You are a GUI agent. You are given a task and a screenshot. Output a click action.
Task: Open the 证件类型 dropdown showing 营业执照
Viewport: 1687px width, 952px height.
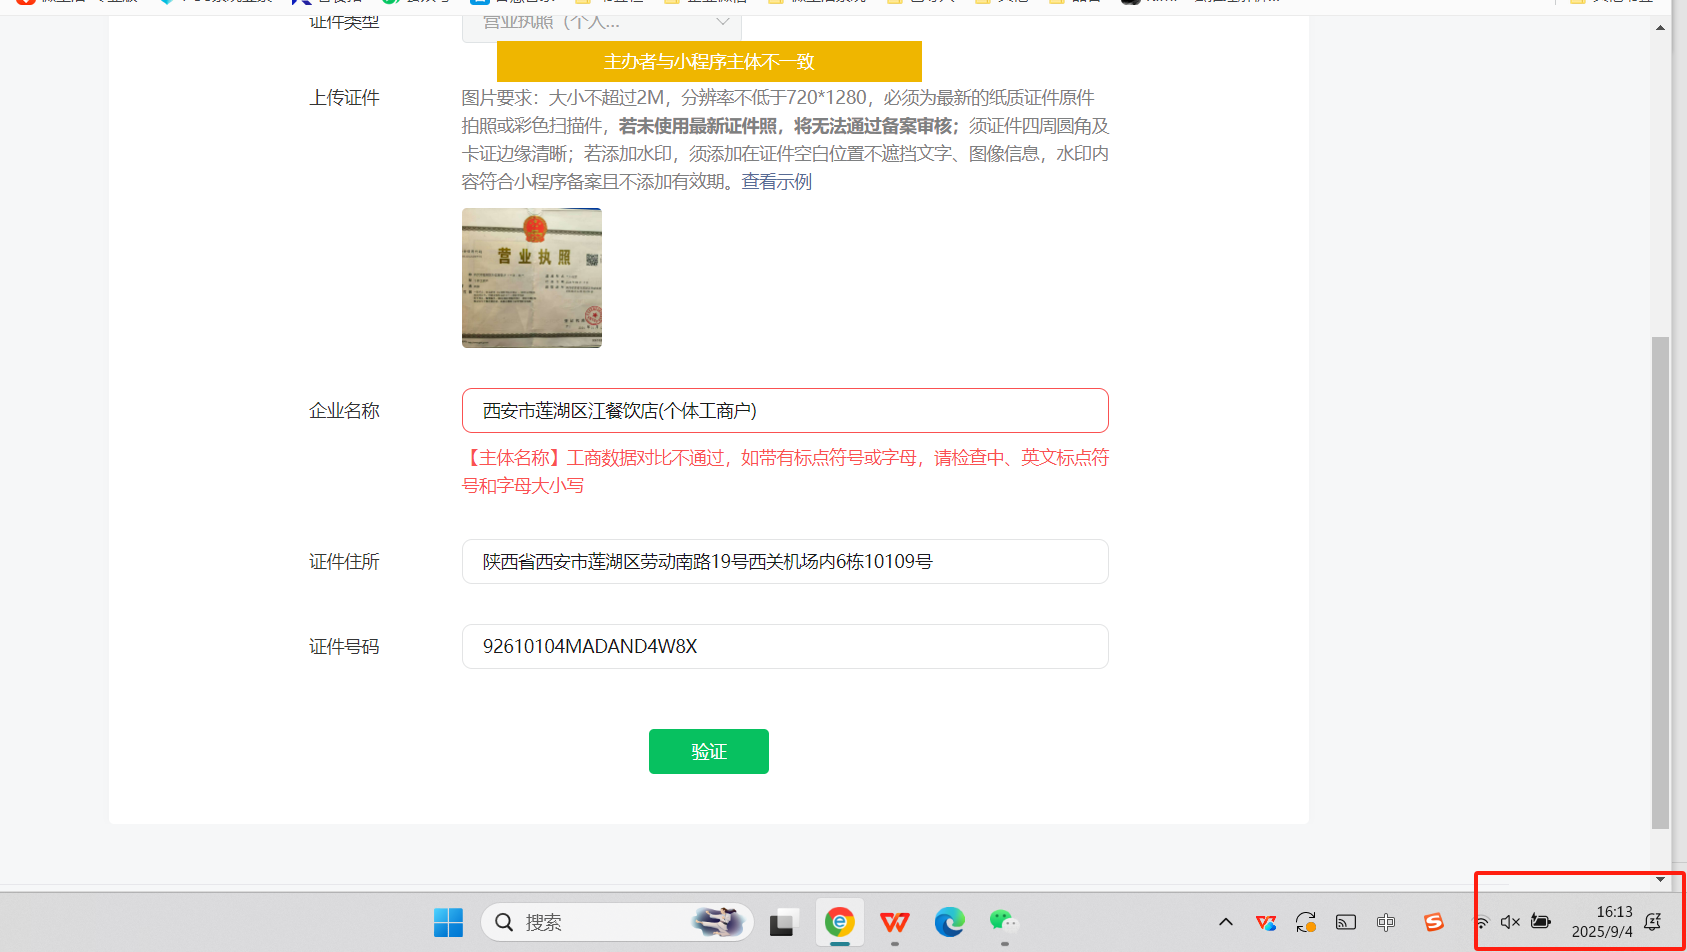coord(601,22)
